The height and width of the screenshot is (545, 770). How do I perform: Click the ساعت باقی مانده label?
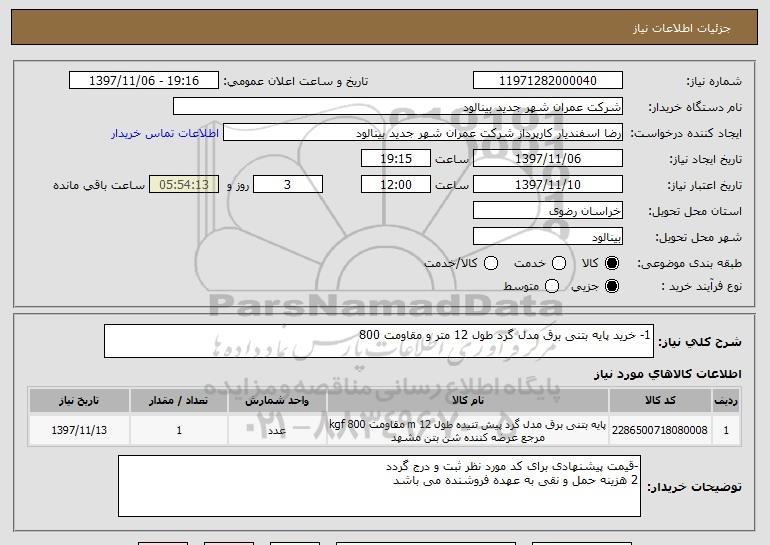coord(99,185)
